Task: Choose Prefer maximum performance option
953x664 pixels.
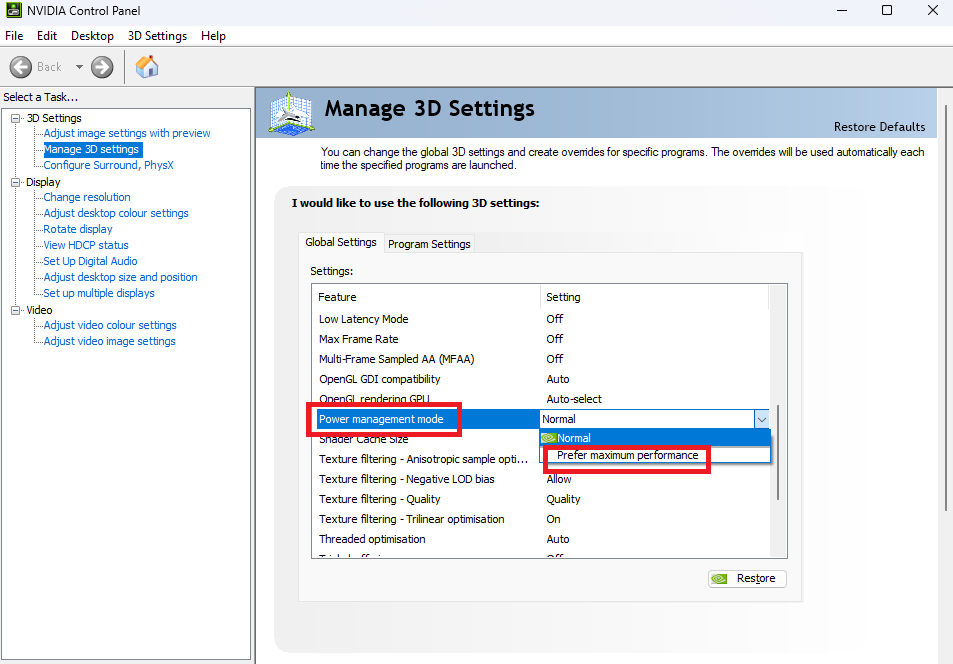Action: [x=655, y=455]
